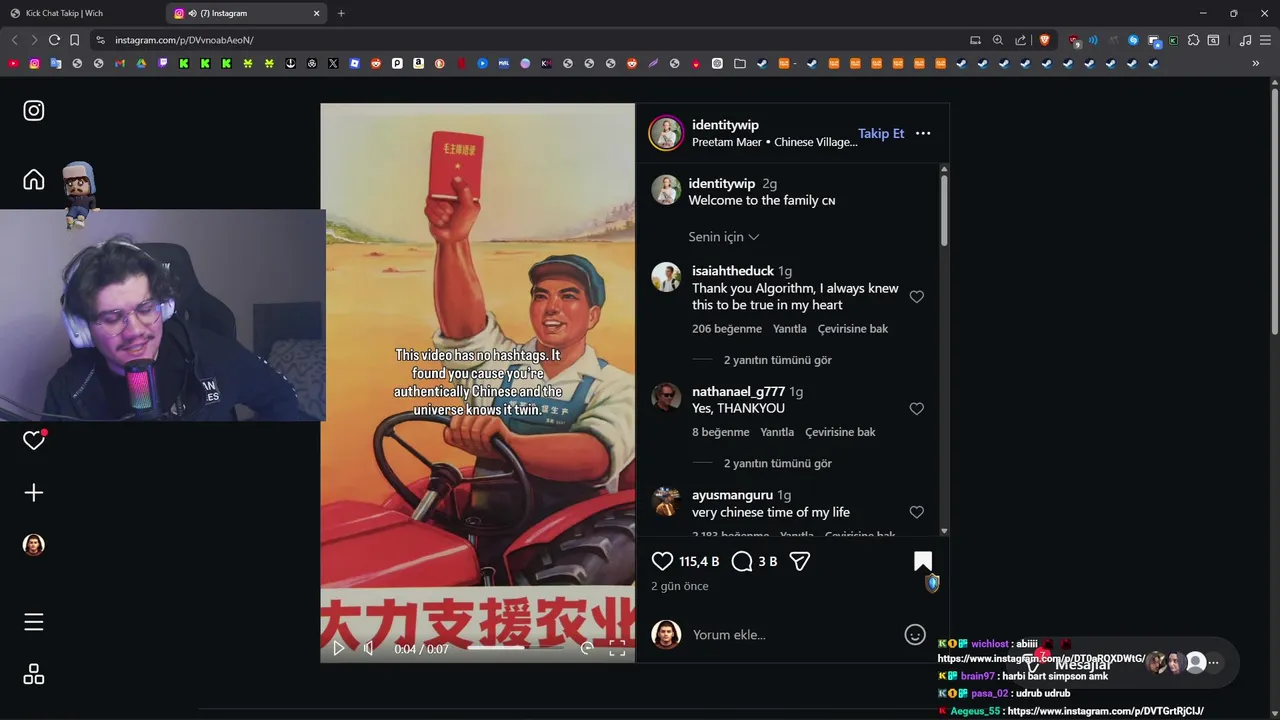
Task: Click the video progress bar
Action: coord(515,648)
